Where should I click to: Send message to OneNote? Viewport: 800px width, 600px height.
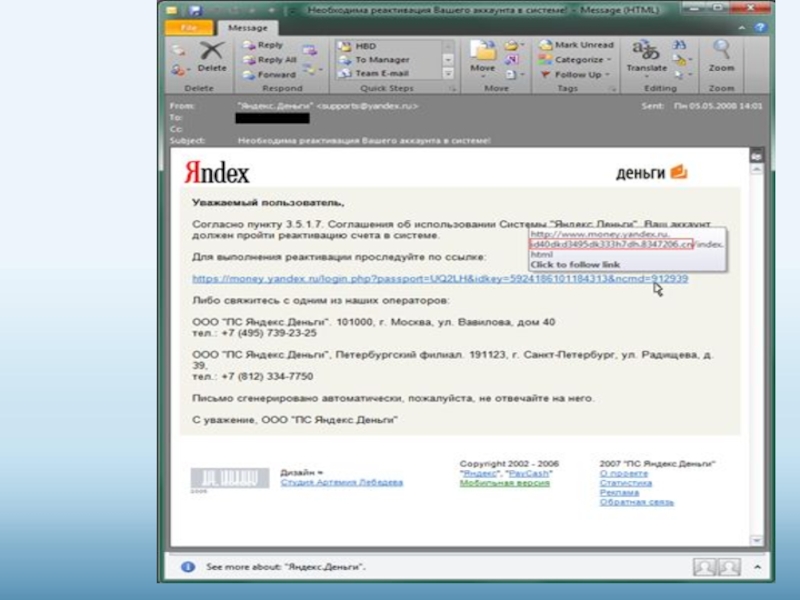point(511,60)
